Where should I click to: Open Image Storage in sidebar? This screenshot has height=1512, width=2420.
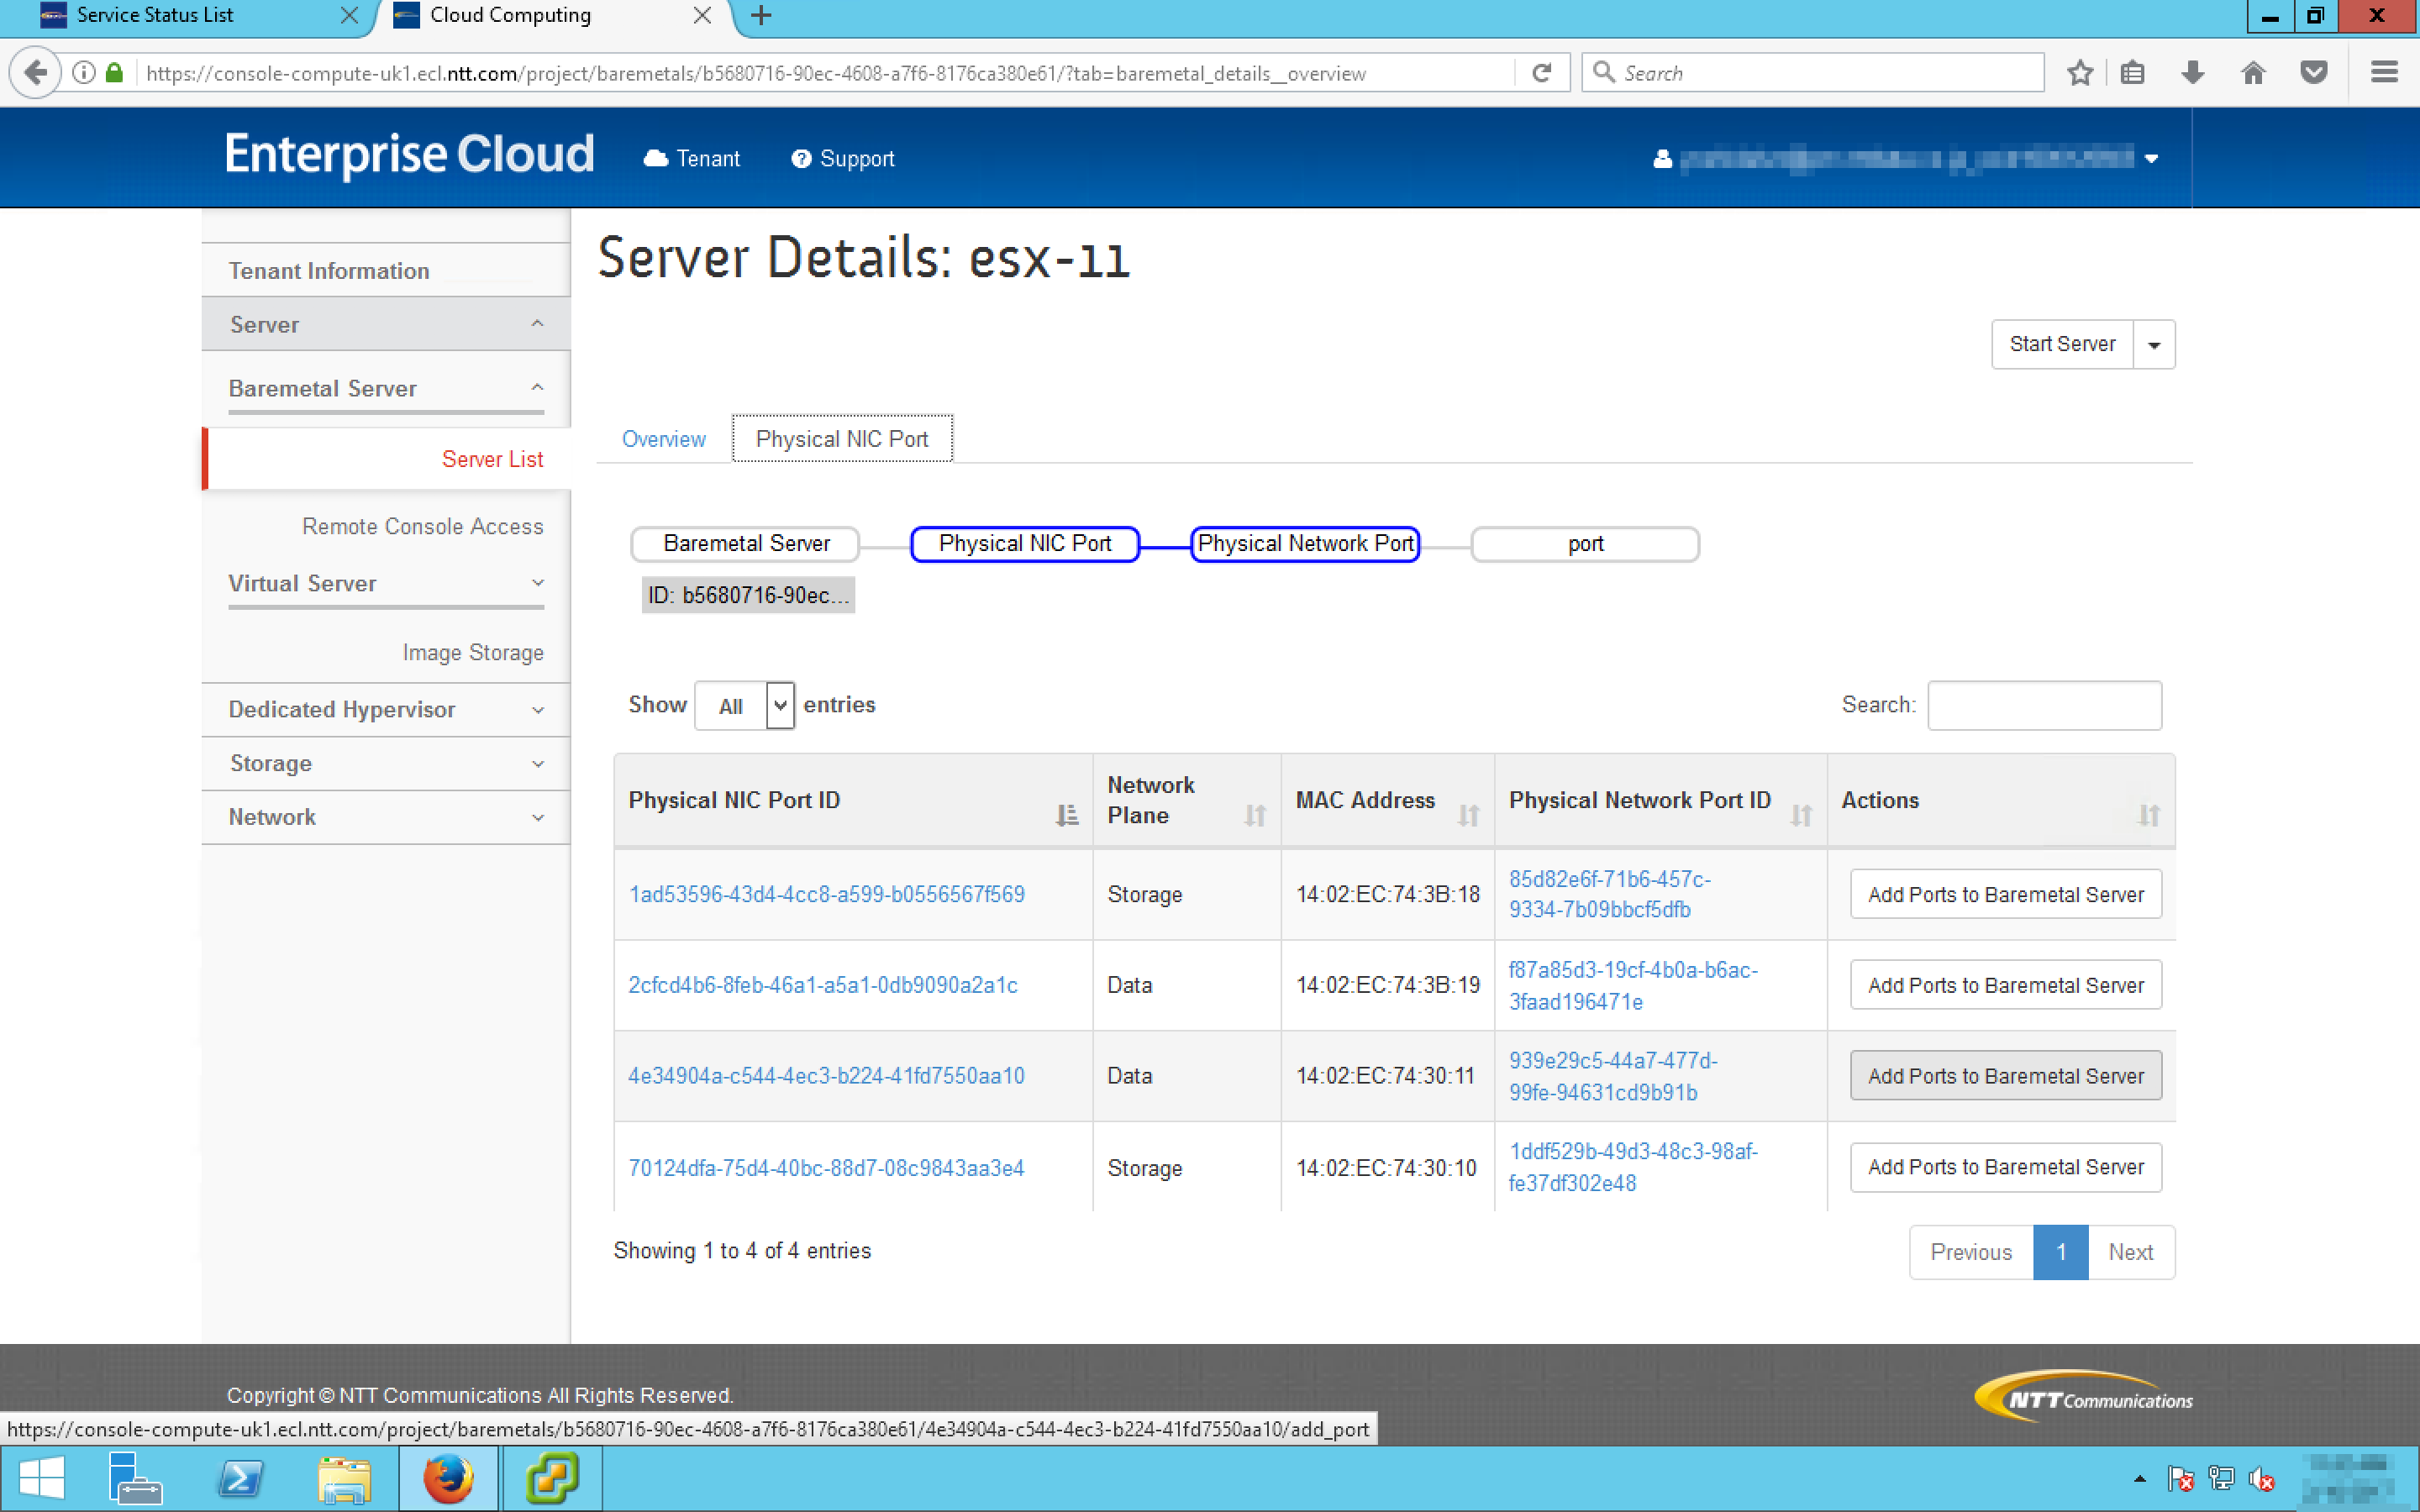pos(473,652)
